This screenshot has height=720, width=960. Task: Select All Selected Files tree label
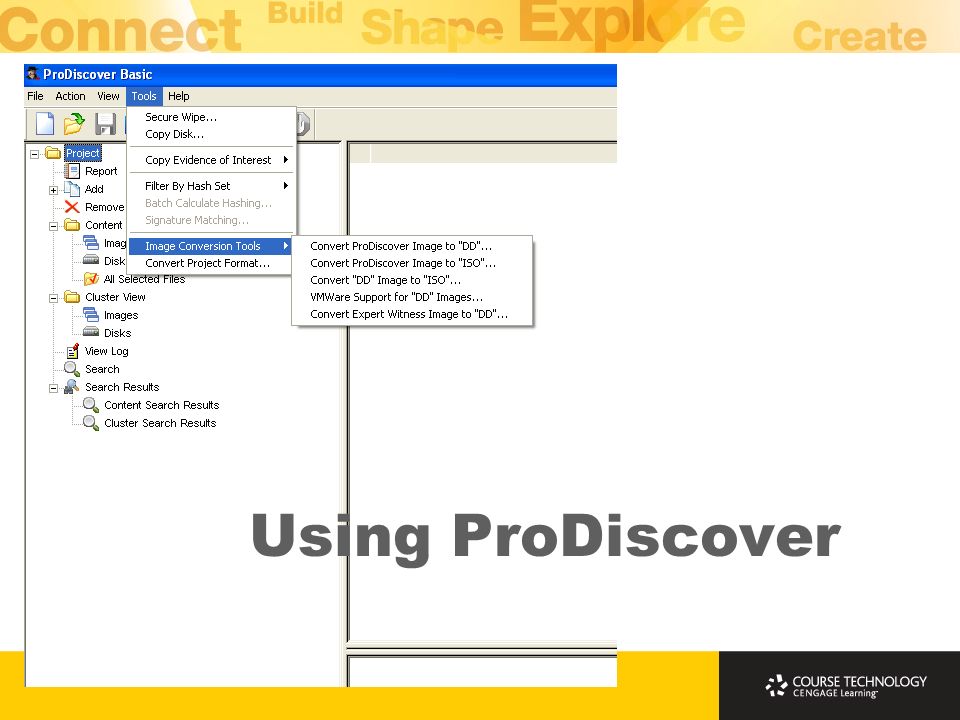point(144,279)
